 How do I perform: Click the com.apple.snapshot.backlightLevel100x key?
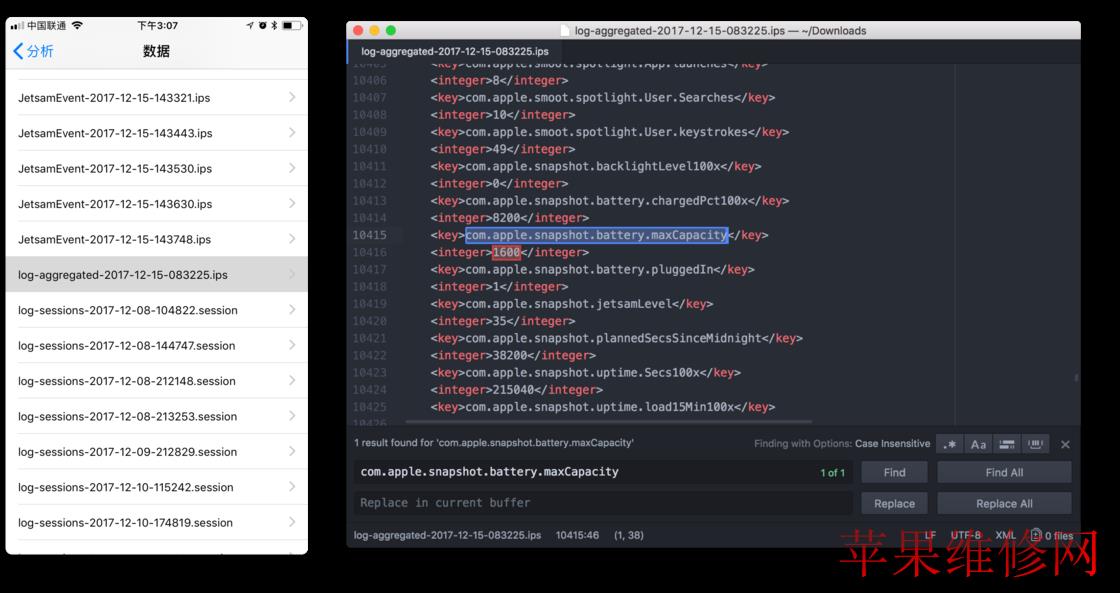pyautogui.click(x=593, y=166)
